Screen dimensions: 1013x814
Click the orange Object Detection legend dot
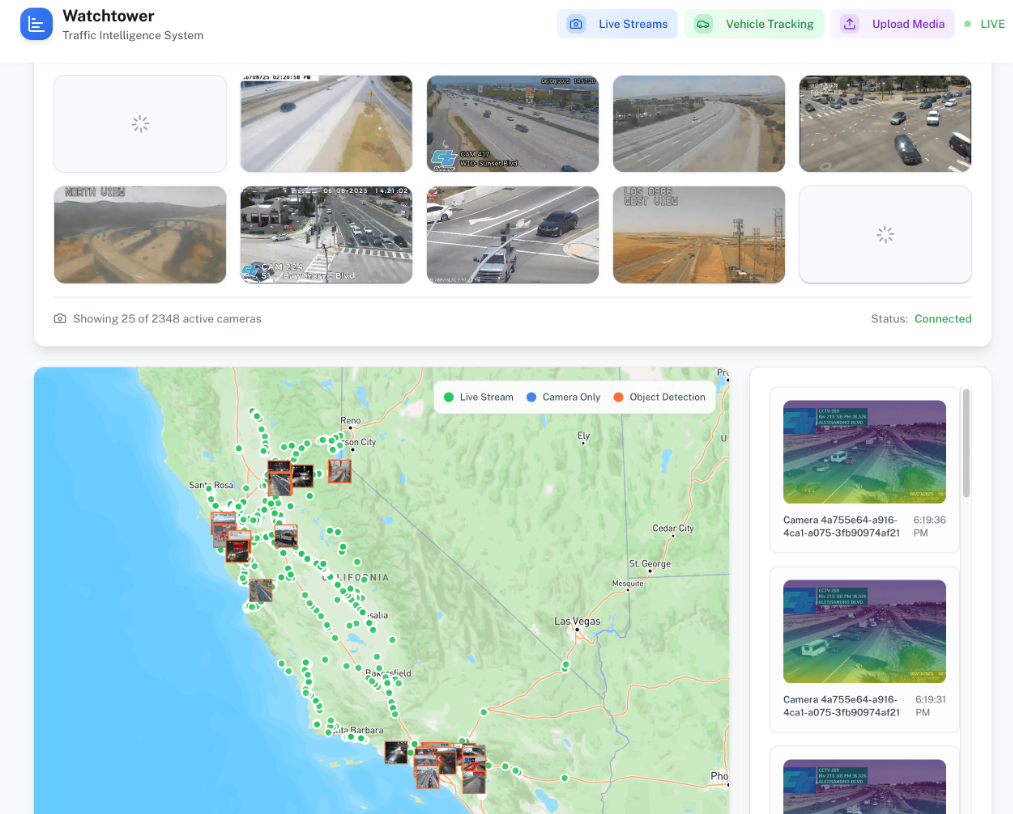coord(618,397)
